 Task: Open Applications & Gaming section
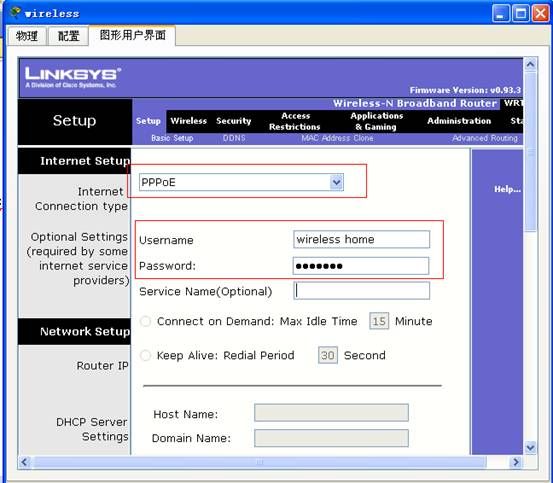(376, 121)
